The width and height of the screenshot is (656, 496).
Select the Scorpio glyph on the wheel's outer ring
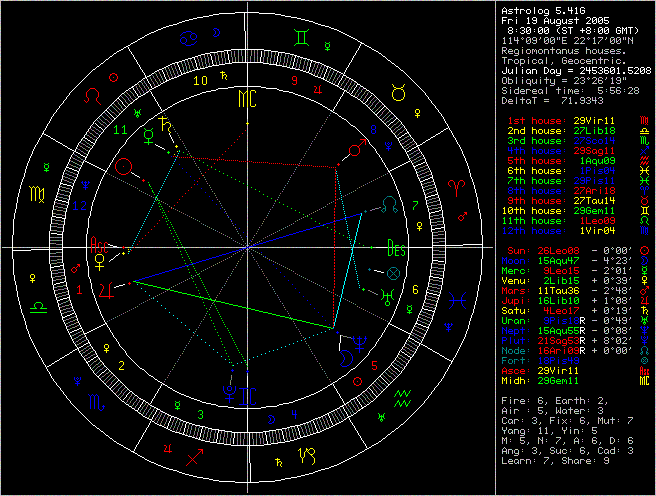click(x=92, y=403)
